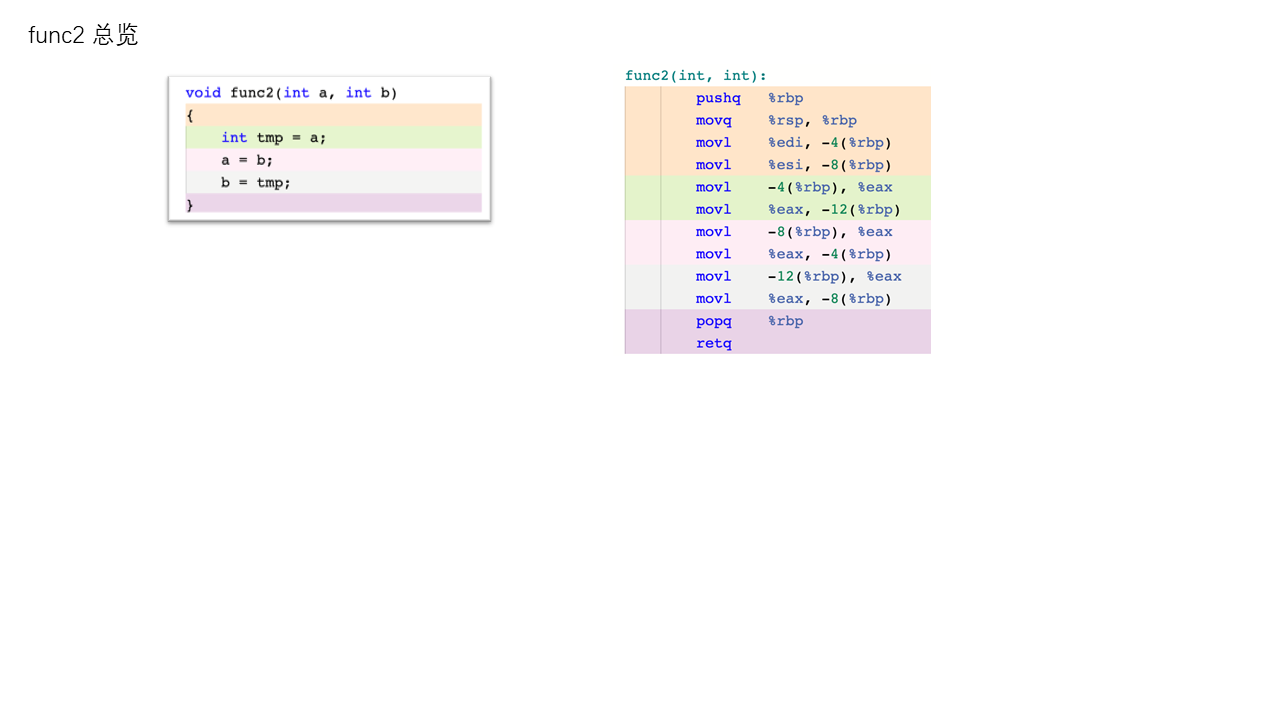Click the "movl %eax, -12(%rbp)" line

coord(798,210)
